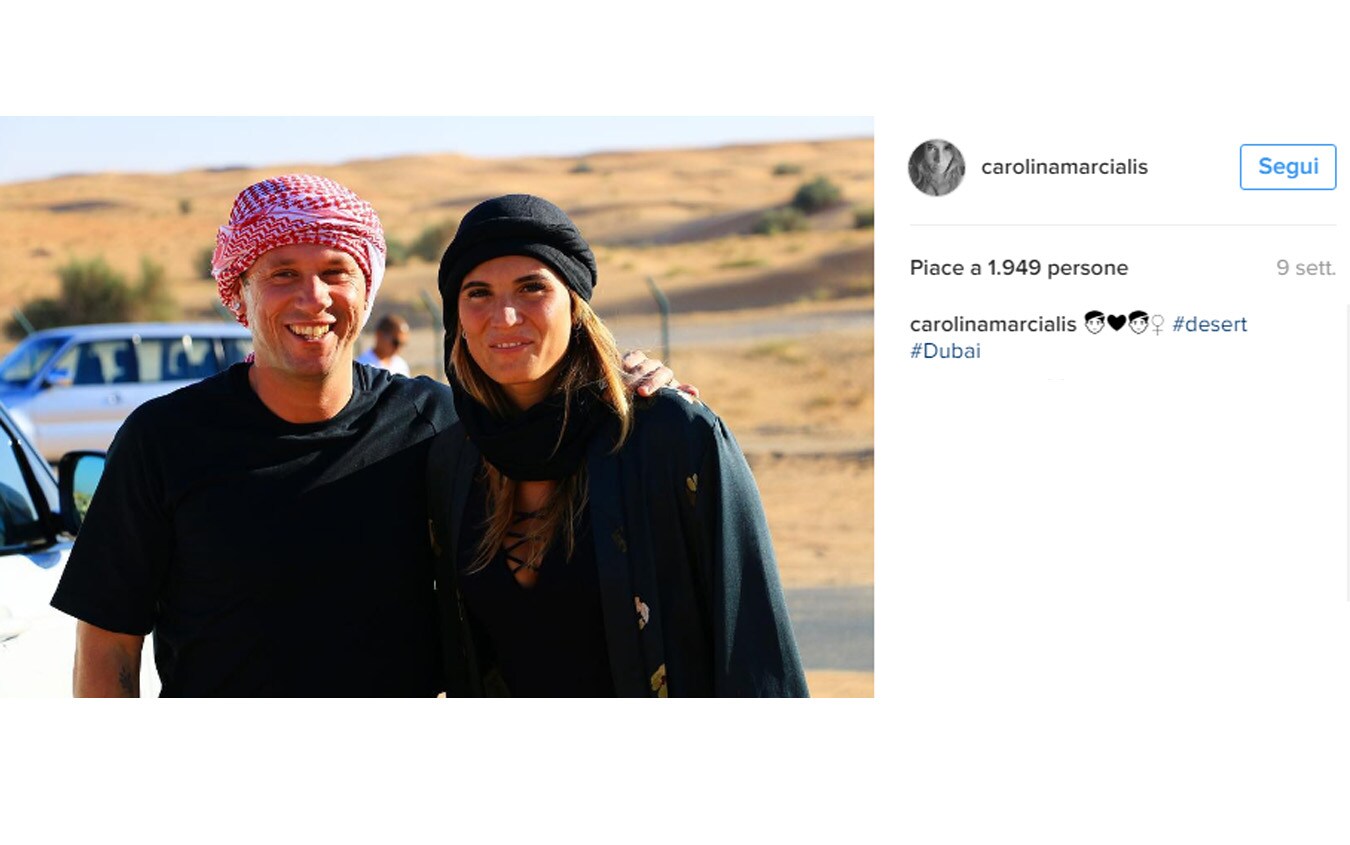Click the tattoo on the man's forearm
The height and width of the screenshot is (845, 1350).
127,678
